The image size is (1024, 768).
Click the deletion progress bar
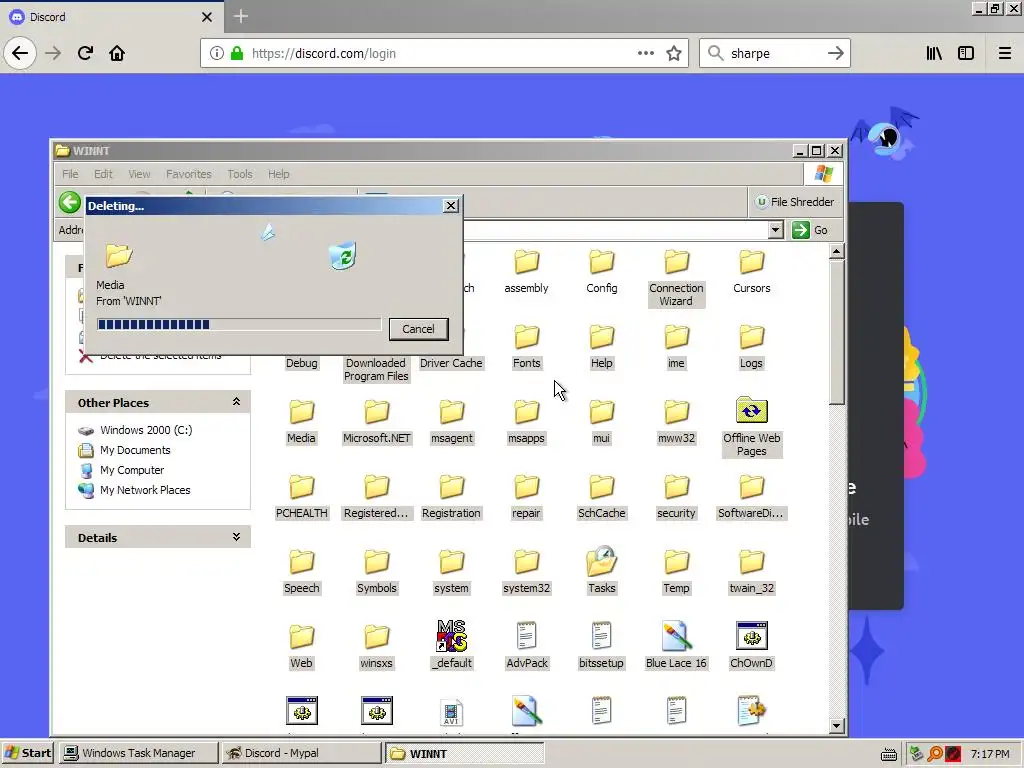tap(239, 325)
